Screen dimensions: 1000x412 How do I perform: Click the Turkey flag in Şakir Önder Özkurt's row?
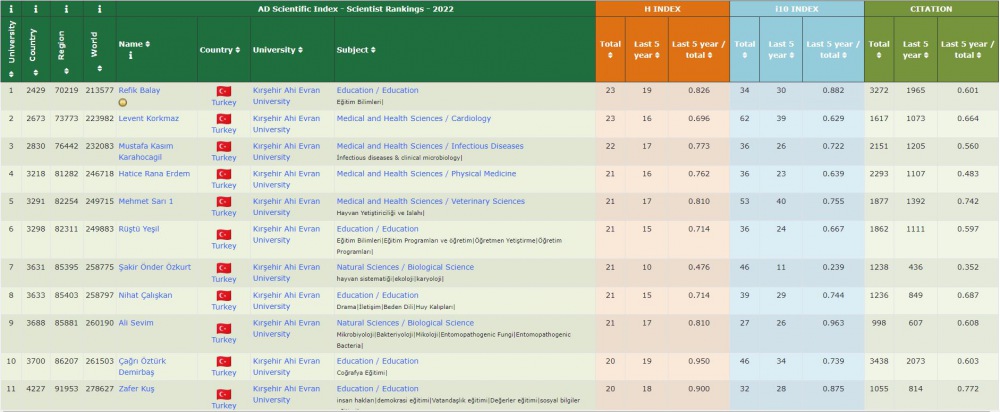224,267
